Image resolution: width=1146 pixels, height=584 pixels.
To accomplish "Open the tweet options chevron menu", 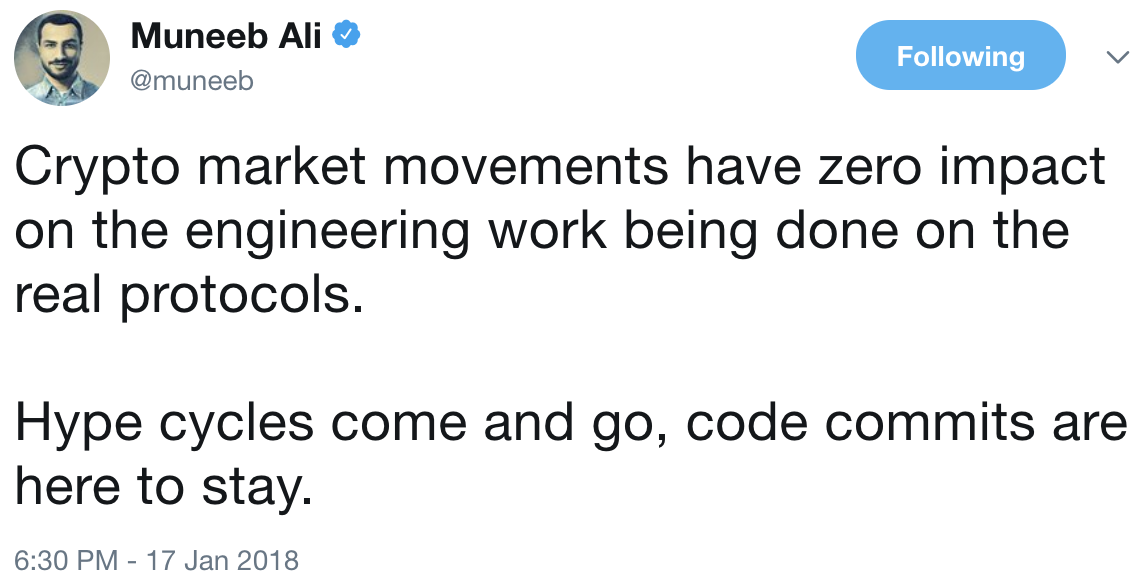I will click(x=1117, y=56).
